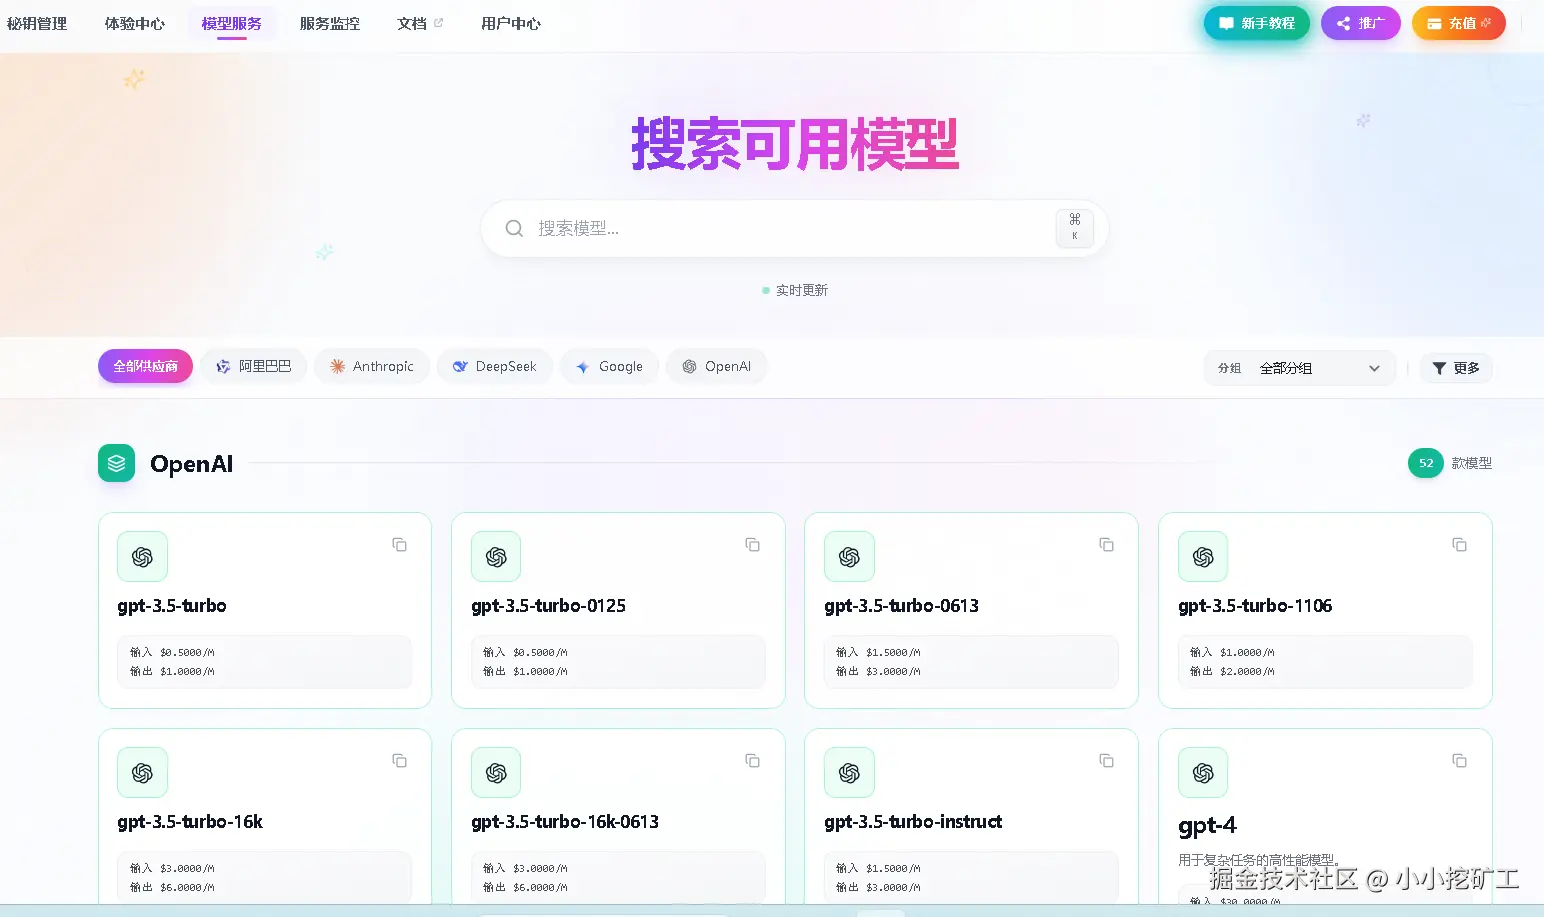Image resolution: width=1544 pixels, height=917 pixels.
Task: Copy the gpt-3.5-turbo model name
Action: click(x=399, y=545)
